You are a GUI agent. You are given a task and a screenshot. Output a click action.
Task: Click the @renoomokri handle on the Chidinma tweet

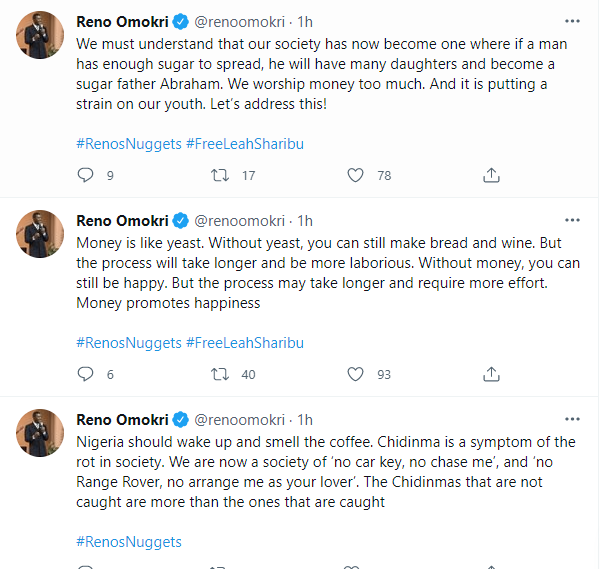coord(240,420)
